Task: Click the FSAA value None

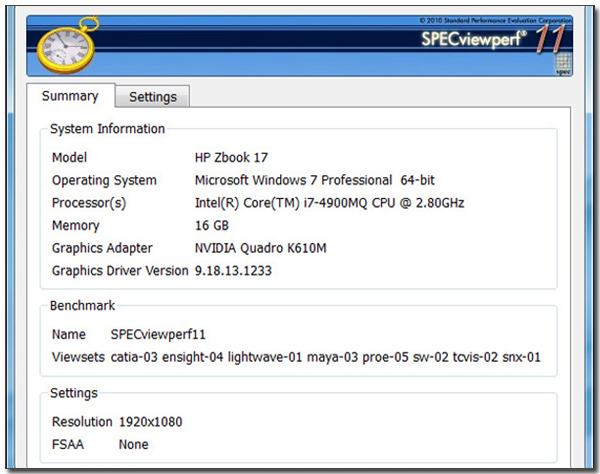Action: [133, 444]
